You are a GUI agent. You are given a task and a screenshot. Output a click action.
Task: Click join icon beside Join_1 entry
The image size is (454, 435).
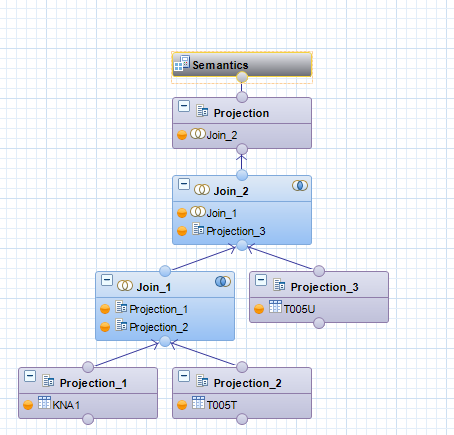[x=198, y=211]
